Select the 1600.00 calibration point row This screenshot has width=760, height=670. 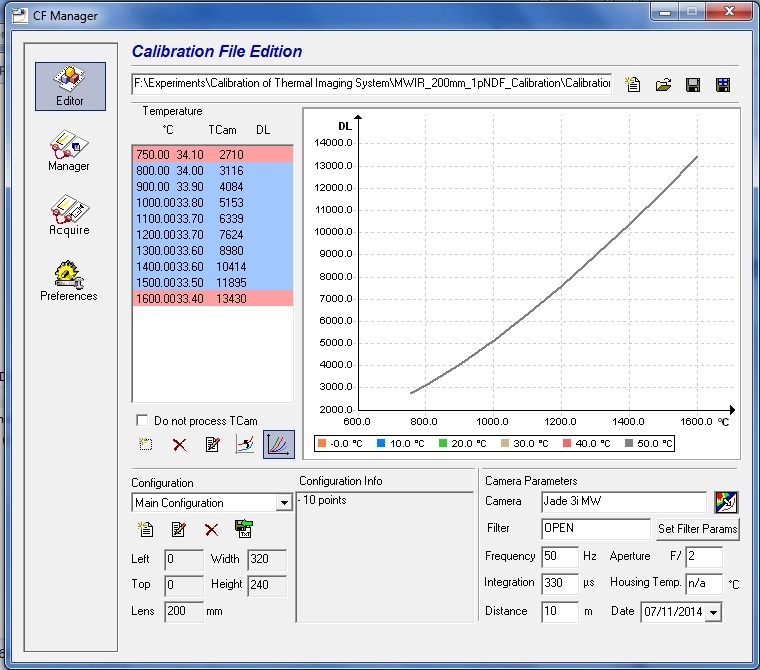(212, 299)
